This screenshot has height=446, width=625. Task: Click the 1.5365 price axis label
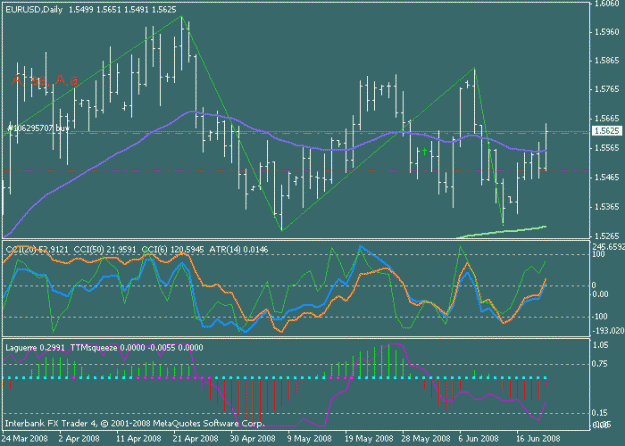[607, 206]
